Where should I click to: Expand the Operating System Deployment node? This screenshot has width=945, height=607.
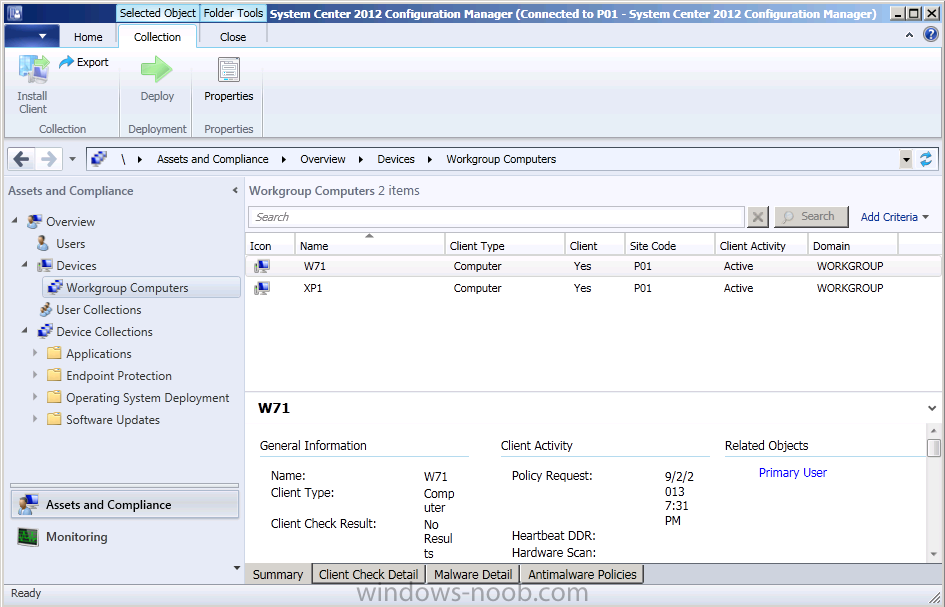[x=34, y=397]
